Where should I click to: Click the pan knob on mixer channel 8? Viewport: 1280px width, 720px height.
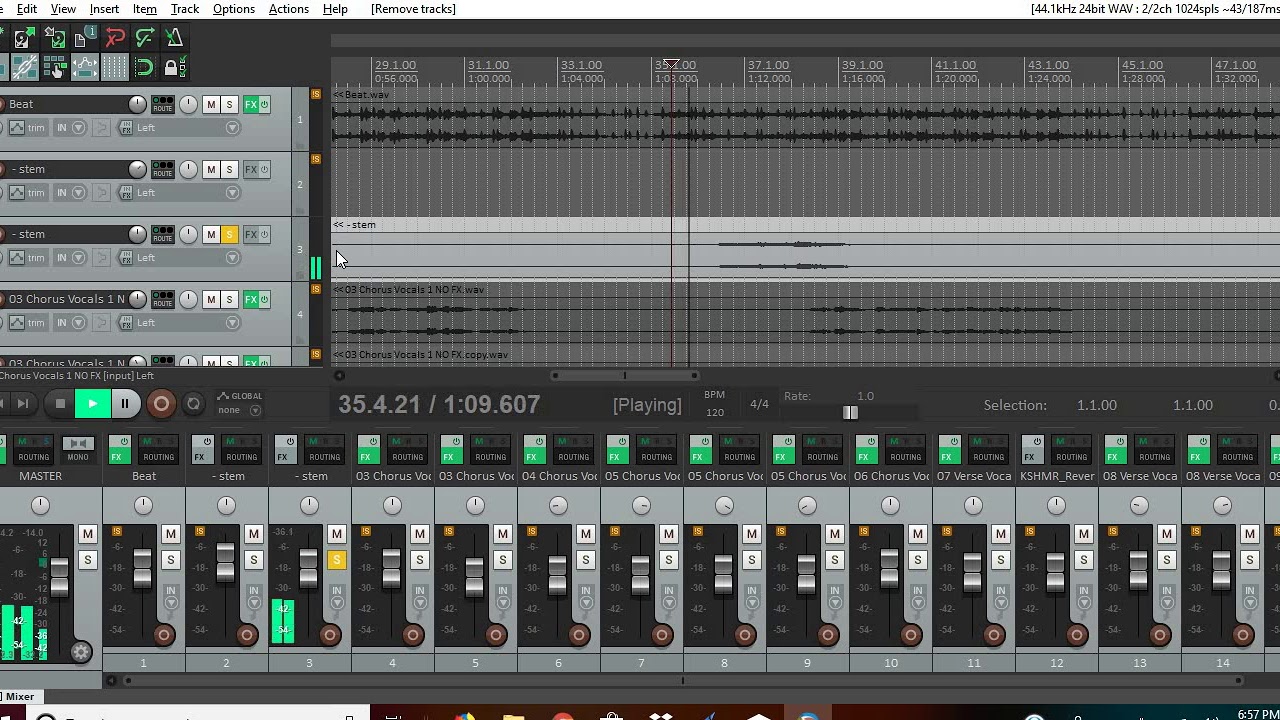(x=724, y=505)
